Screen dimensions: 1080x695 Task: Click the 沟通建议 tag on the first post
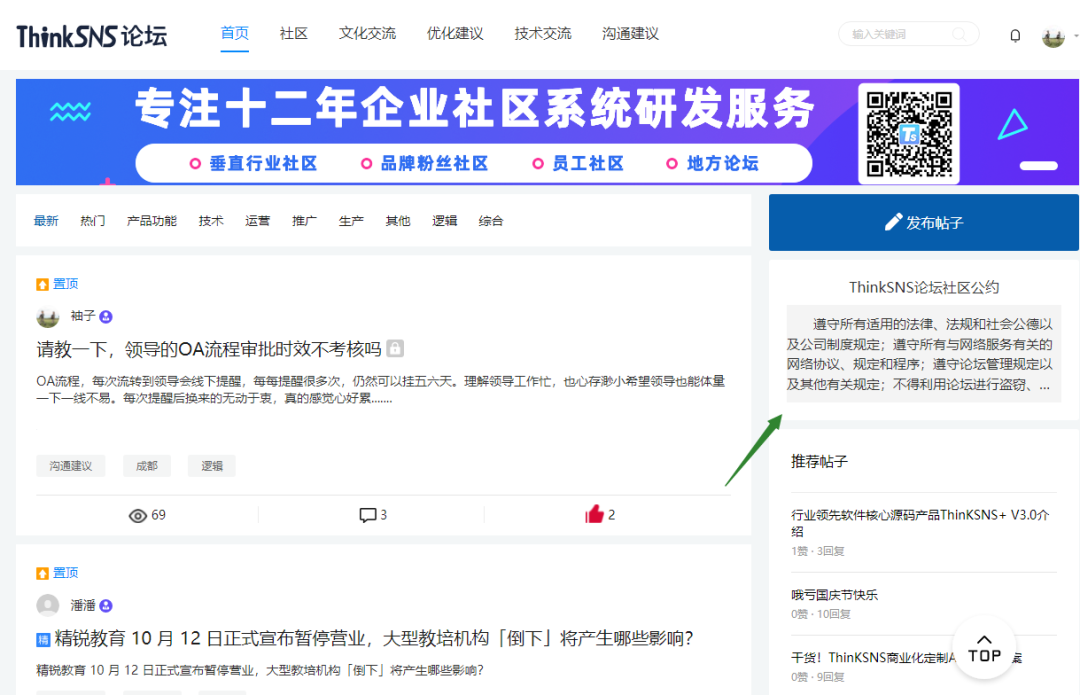tap(70, 466)
